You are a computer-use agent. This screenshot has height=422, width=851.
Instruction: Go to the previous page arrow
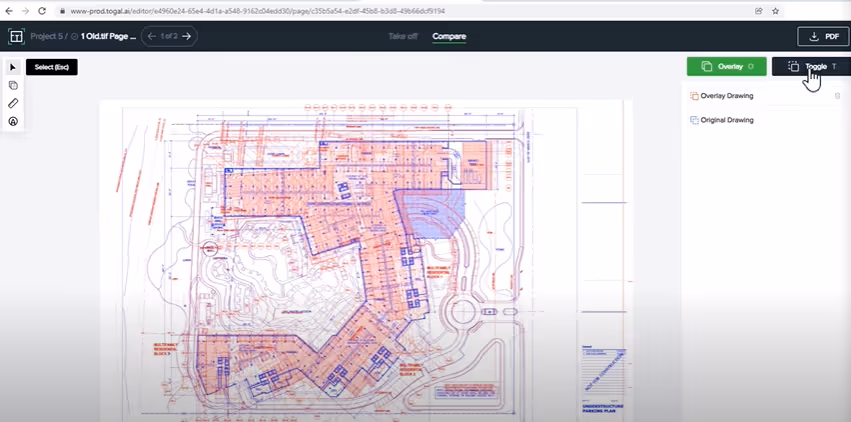[152, 36]
